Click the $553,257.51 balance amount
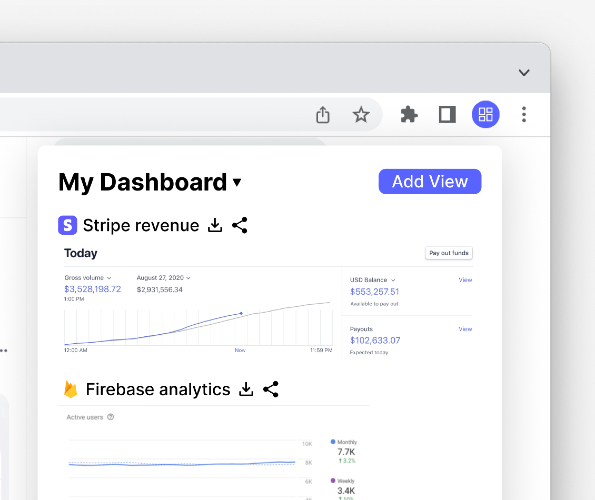This screenshot has width=595, height=500. (x=375, y=292)
